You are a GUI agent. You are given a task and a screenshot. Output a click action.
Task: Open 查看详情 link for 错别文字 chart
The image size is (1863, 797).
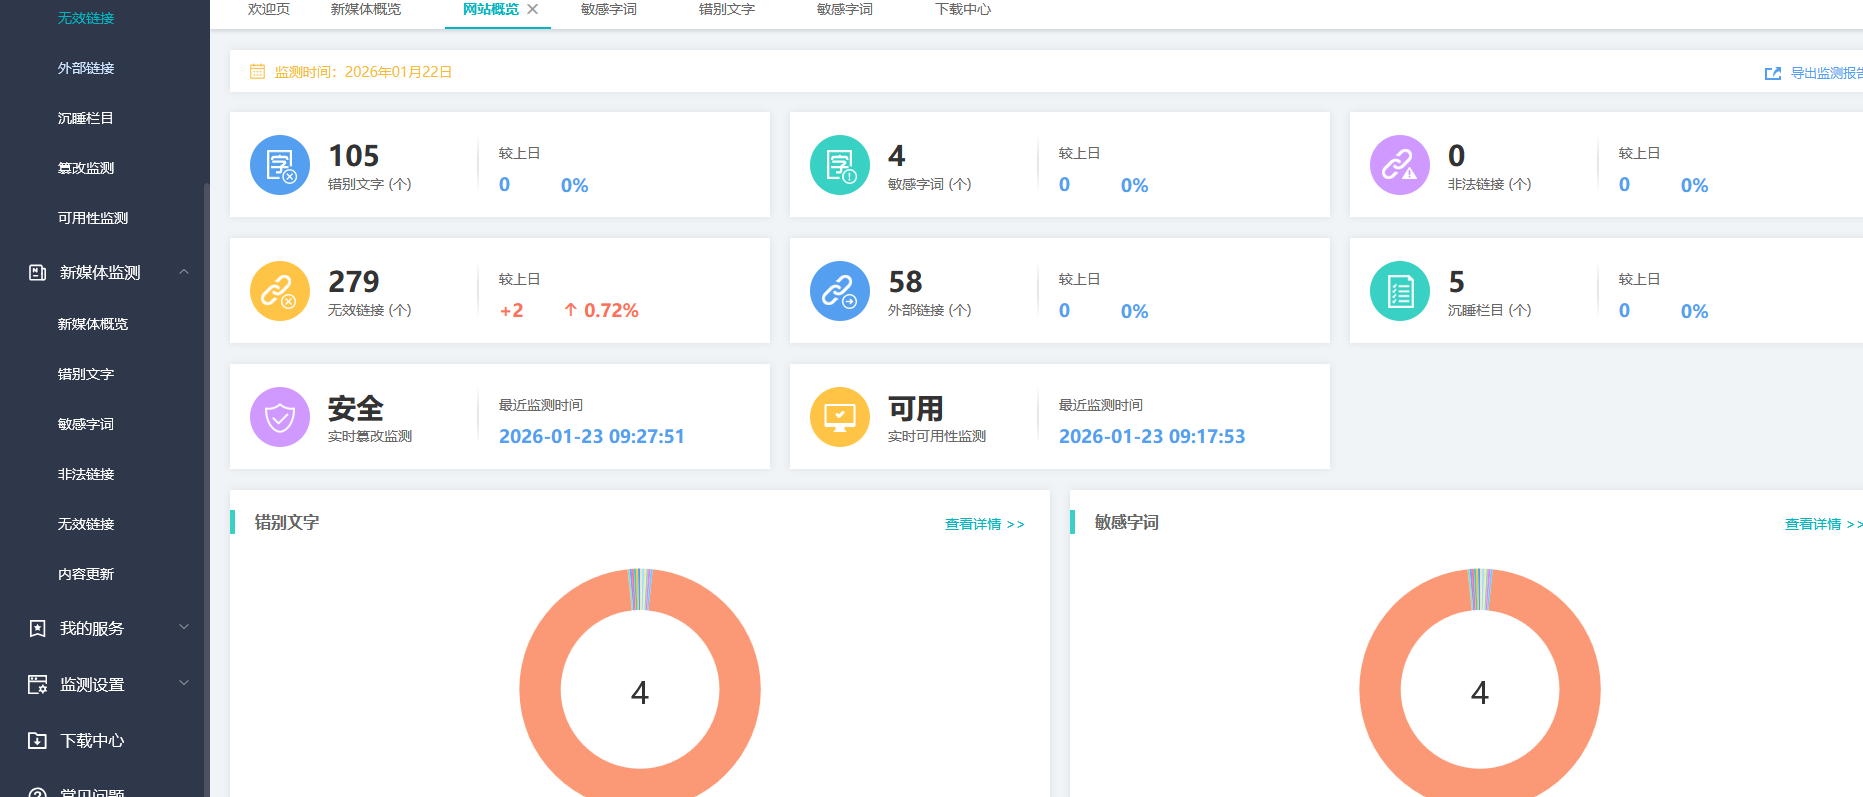(984, 524)
